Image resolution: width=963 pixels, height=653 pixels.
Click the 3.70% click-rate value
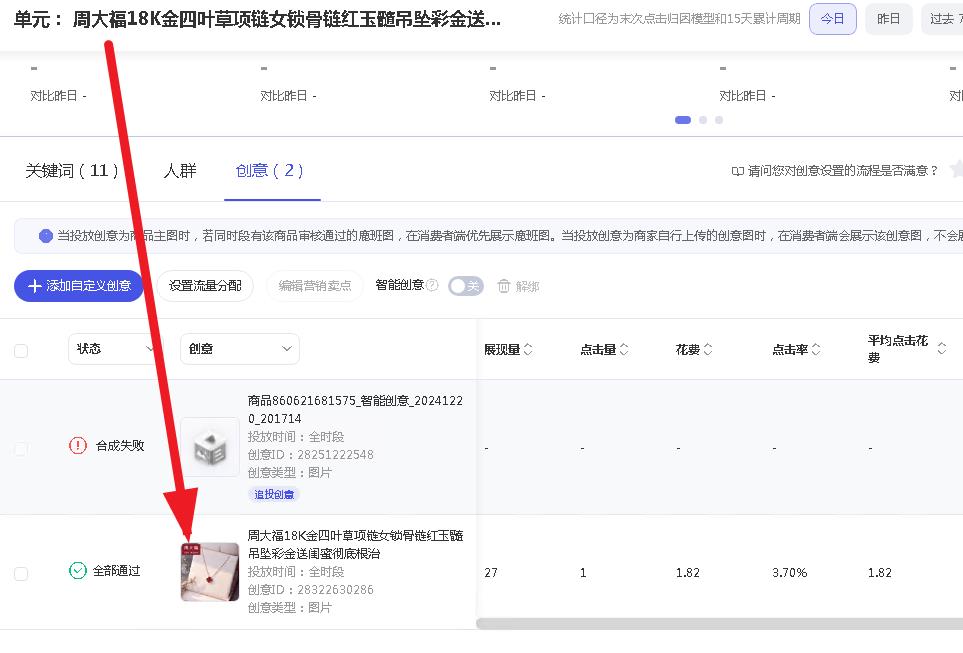(789, 573)
